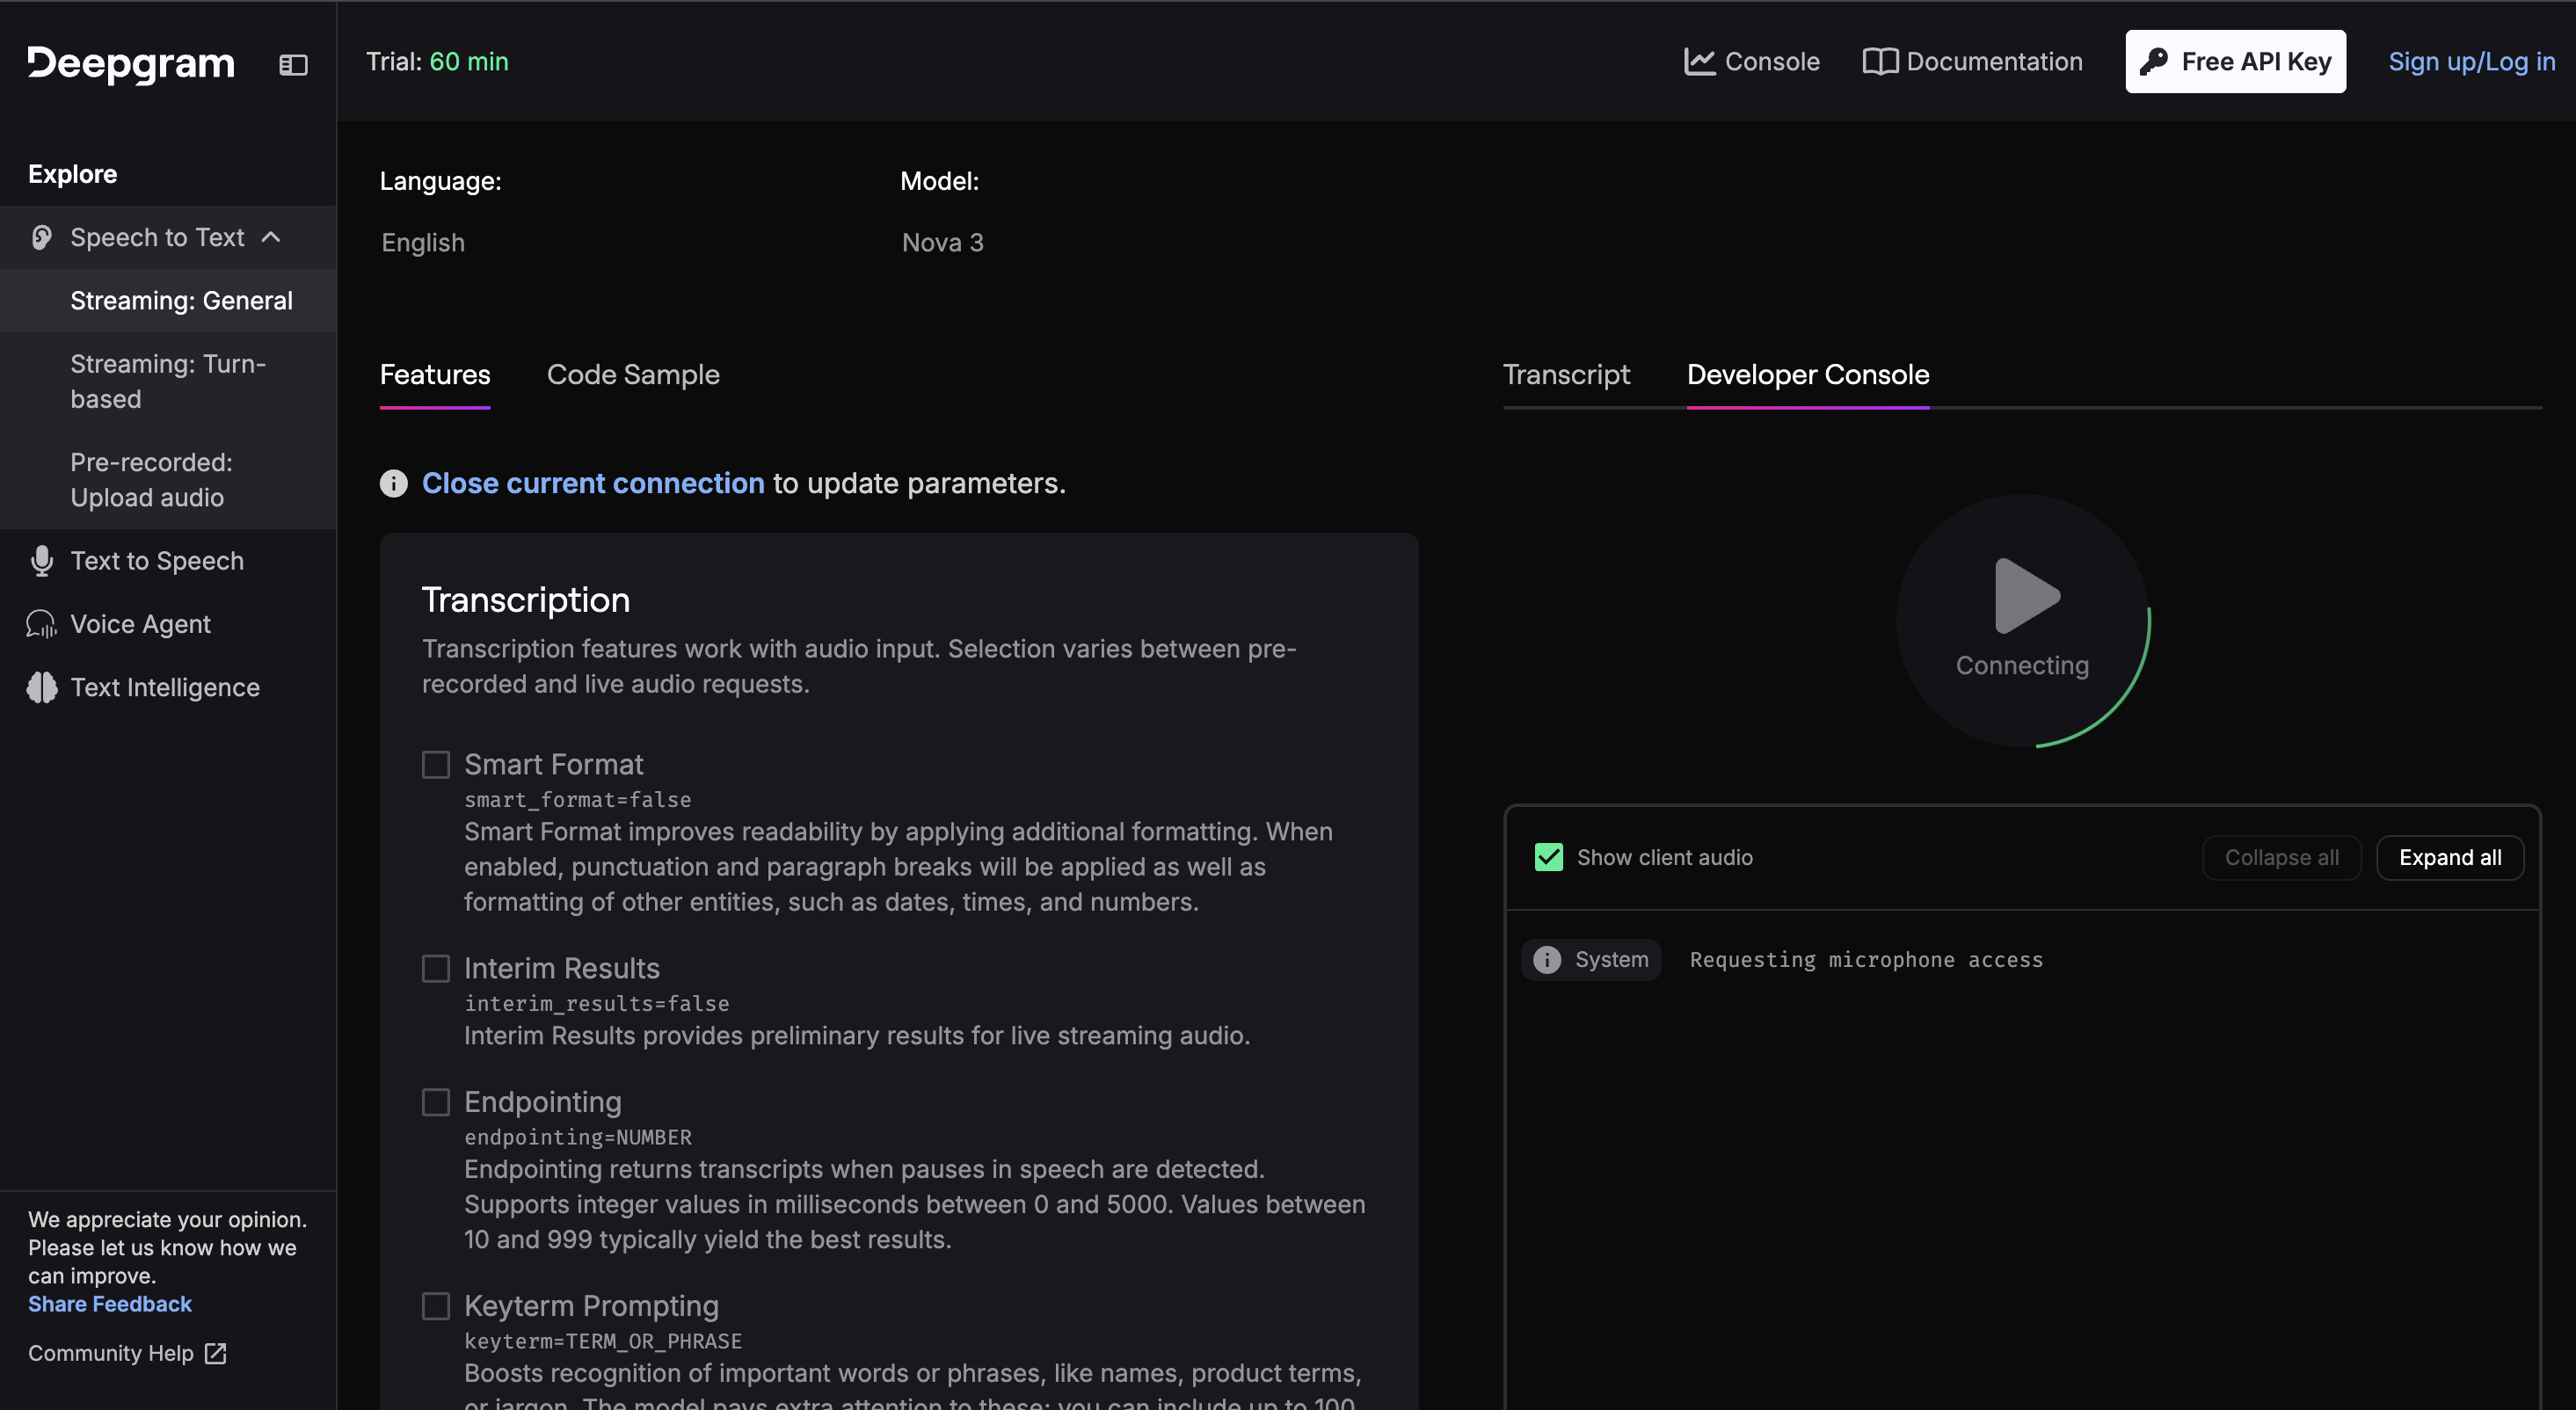Enable the Interim Results checkbox
The image size is (2576, 1410).
pyautogui.click(x=436, y=969)
